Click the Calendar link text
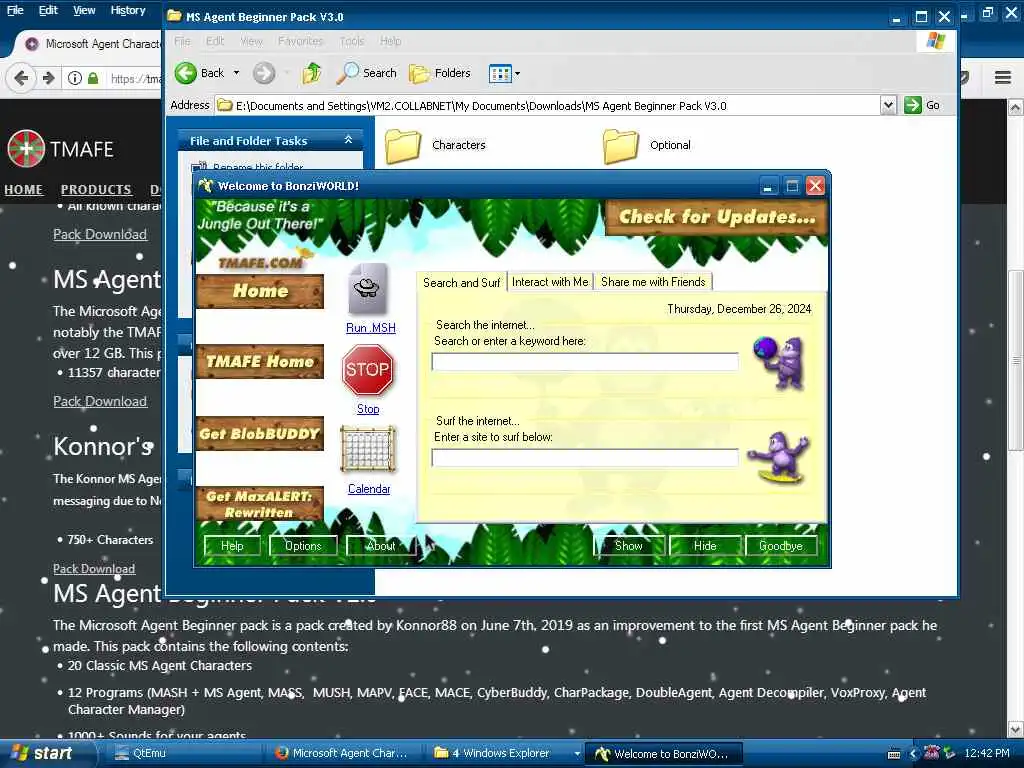The height and width of the screenshot is (768, 1024). pyautogui.click(x=369, y=488)
